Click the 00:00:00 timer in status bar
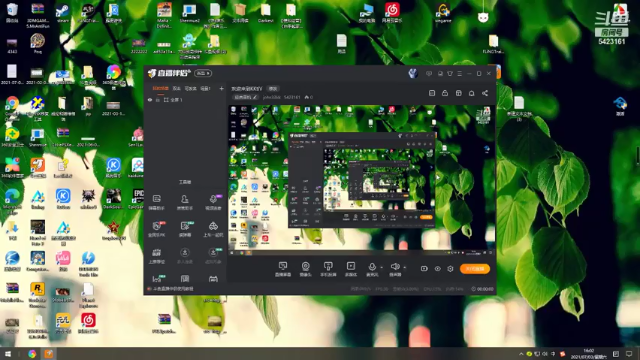The height and width of the screenshot is (360, 640). pyautogui.click(x=482, y=289)
